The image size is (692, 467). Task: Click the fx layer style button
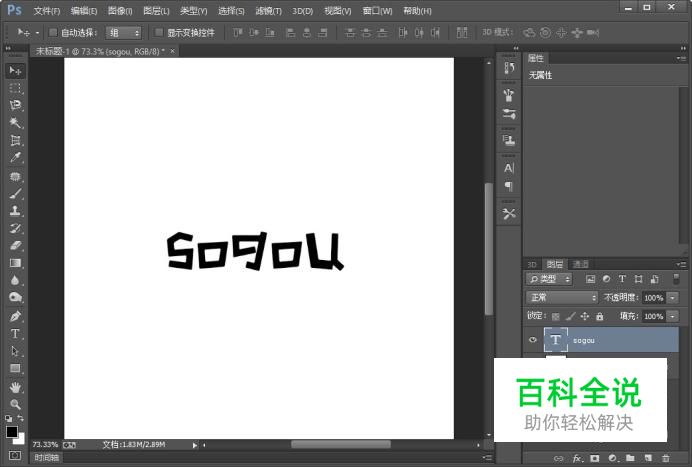click(577, 458)
